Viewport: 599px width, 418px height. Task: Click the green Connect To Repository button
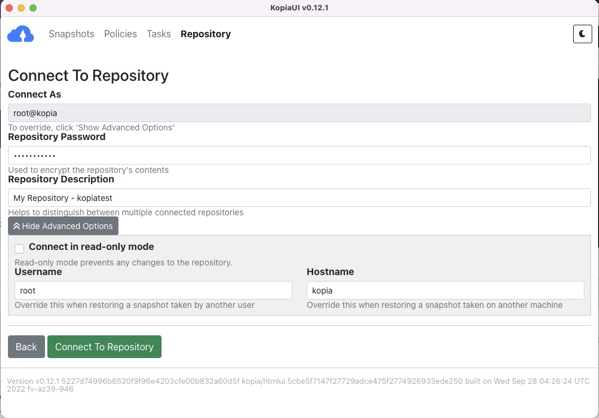[x=104, y=347]
